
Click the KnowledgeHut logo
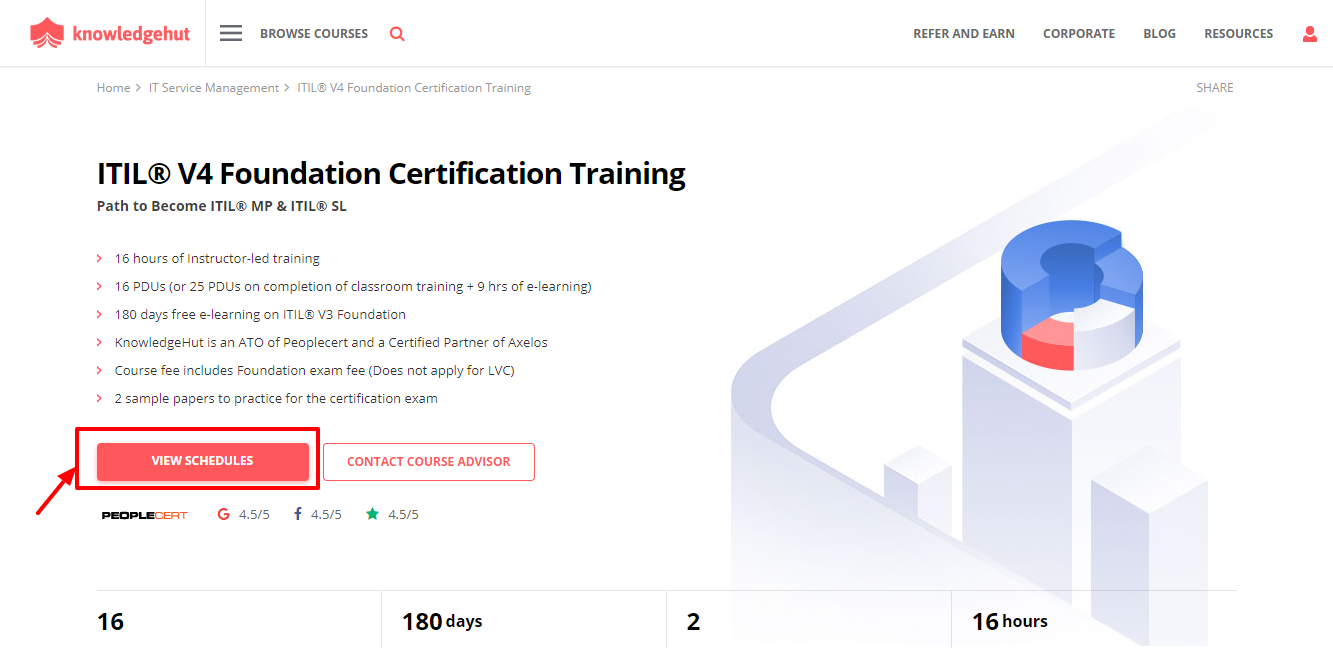pos(110,32)
